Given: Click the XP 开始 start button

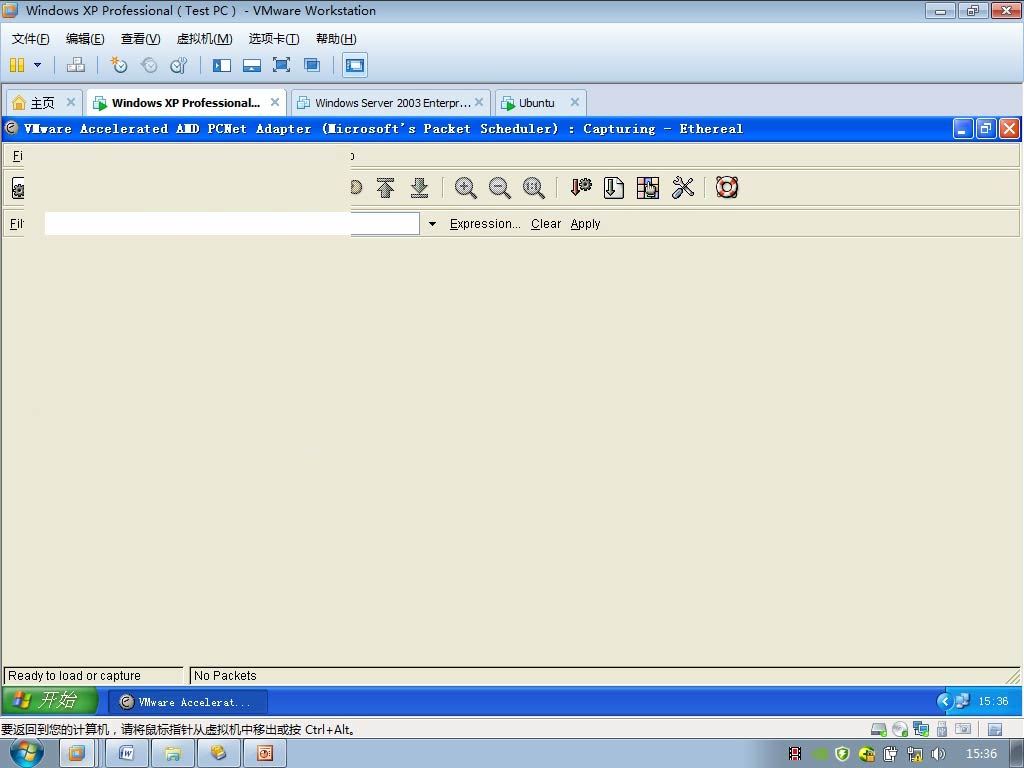Looking at the screenshot, I should 50,701.
